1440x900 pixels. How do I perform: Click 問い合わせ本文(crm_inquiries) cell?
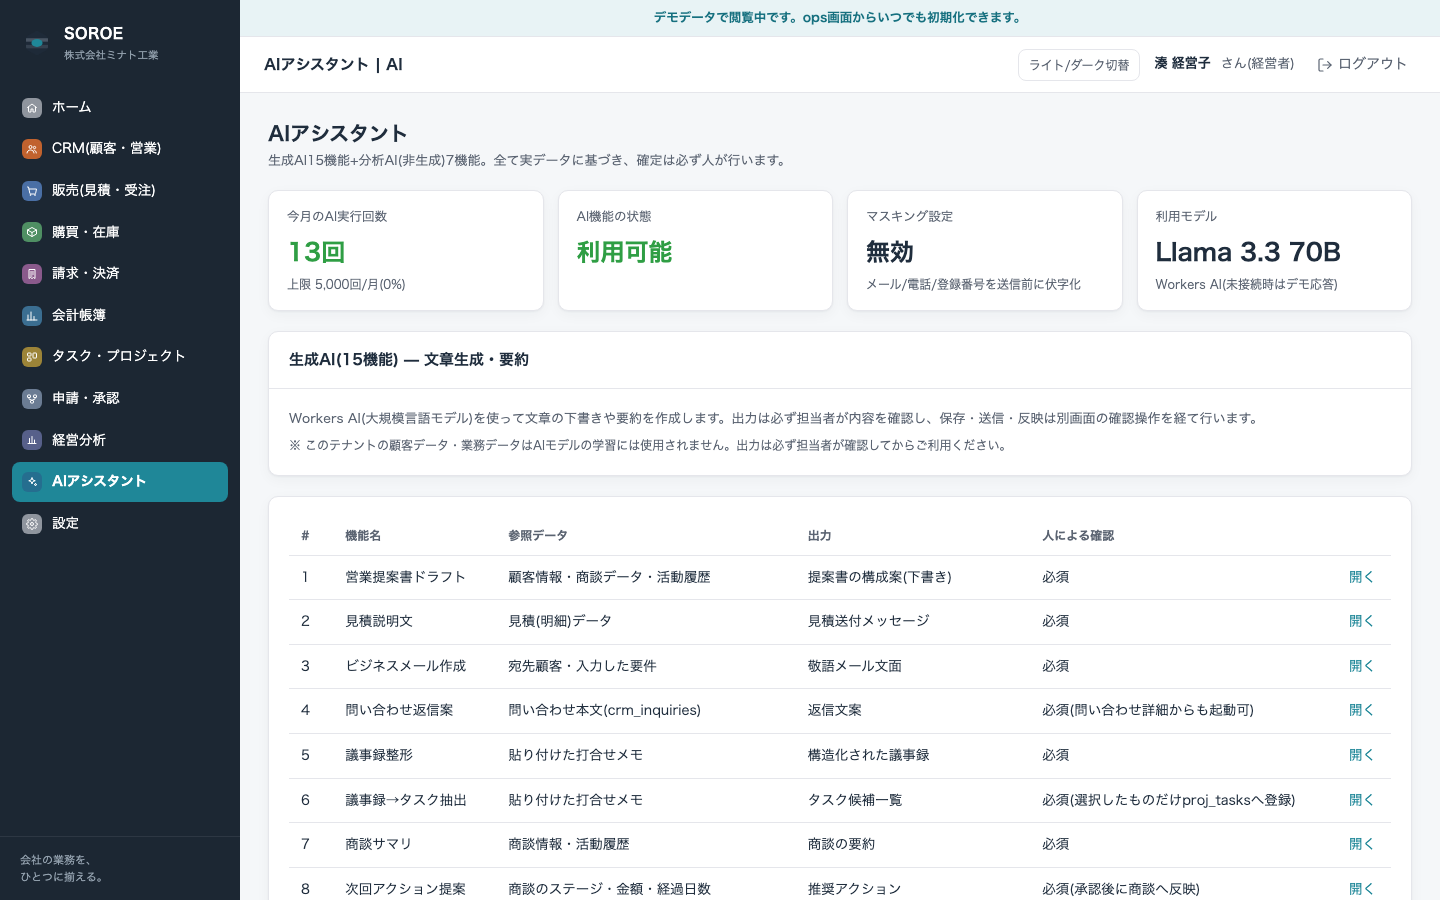click(x=604, y=710)
